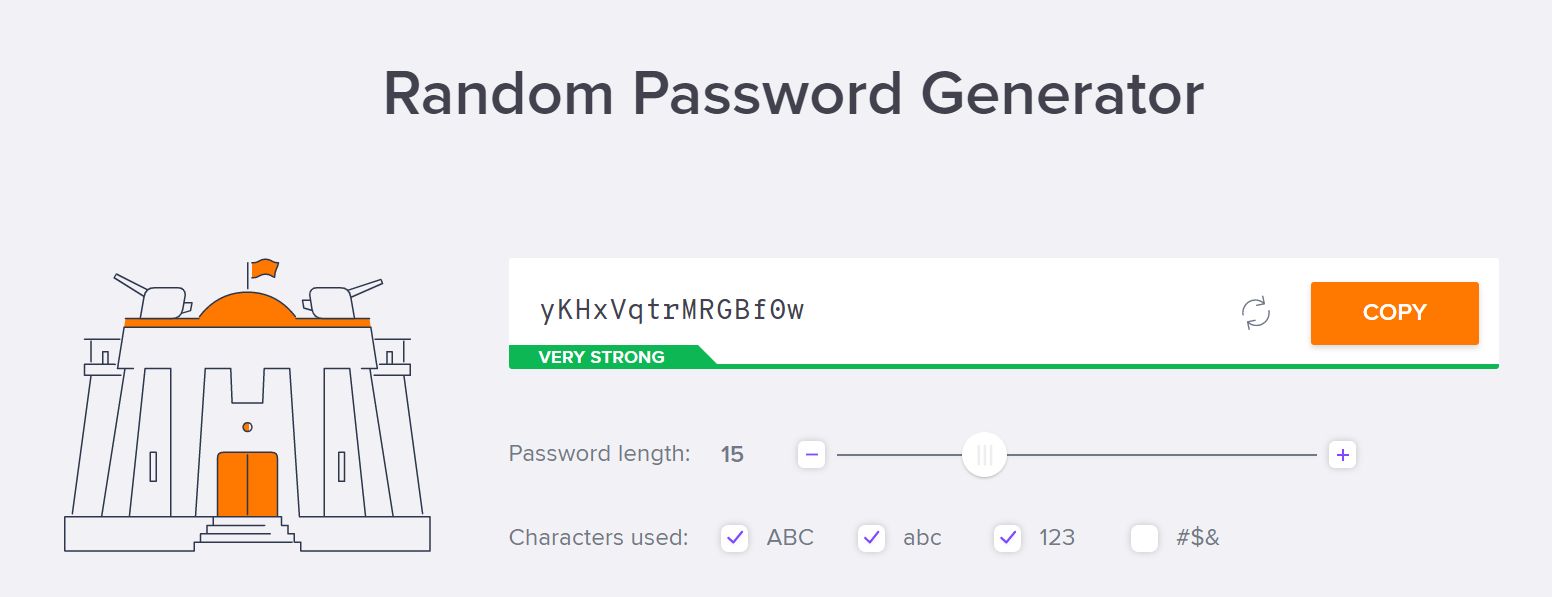
Task: Enable the #$& symbols checkbox
Action: tap(1145, 538)
